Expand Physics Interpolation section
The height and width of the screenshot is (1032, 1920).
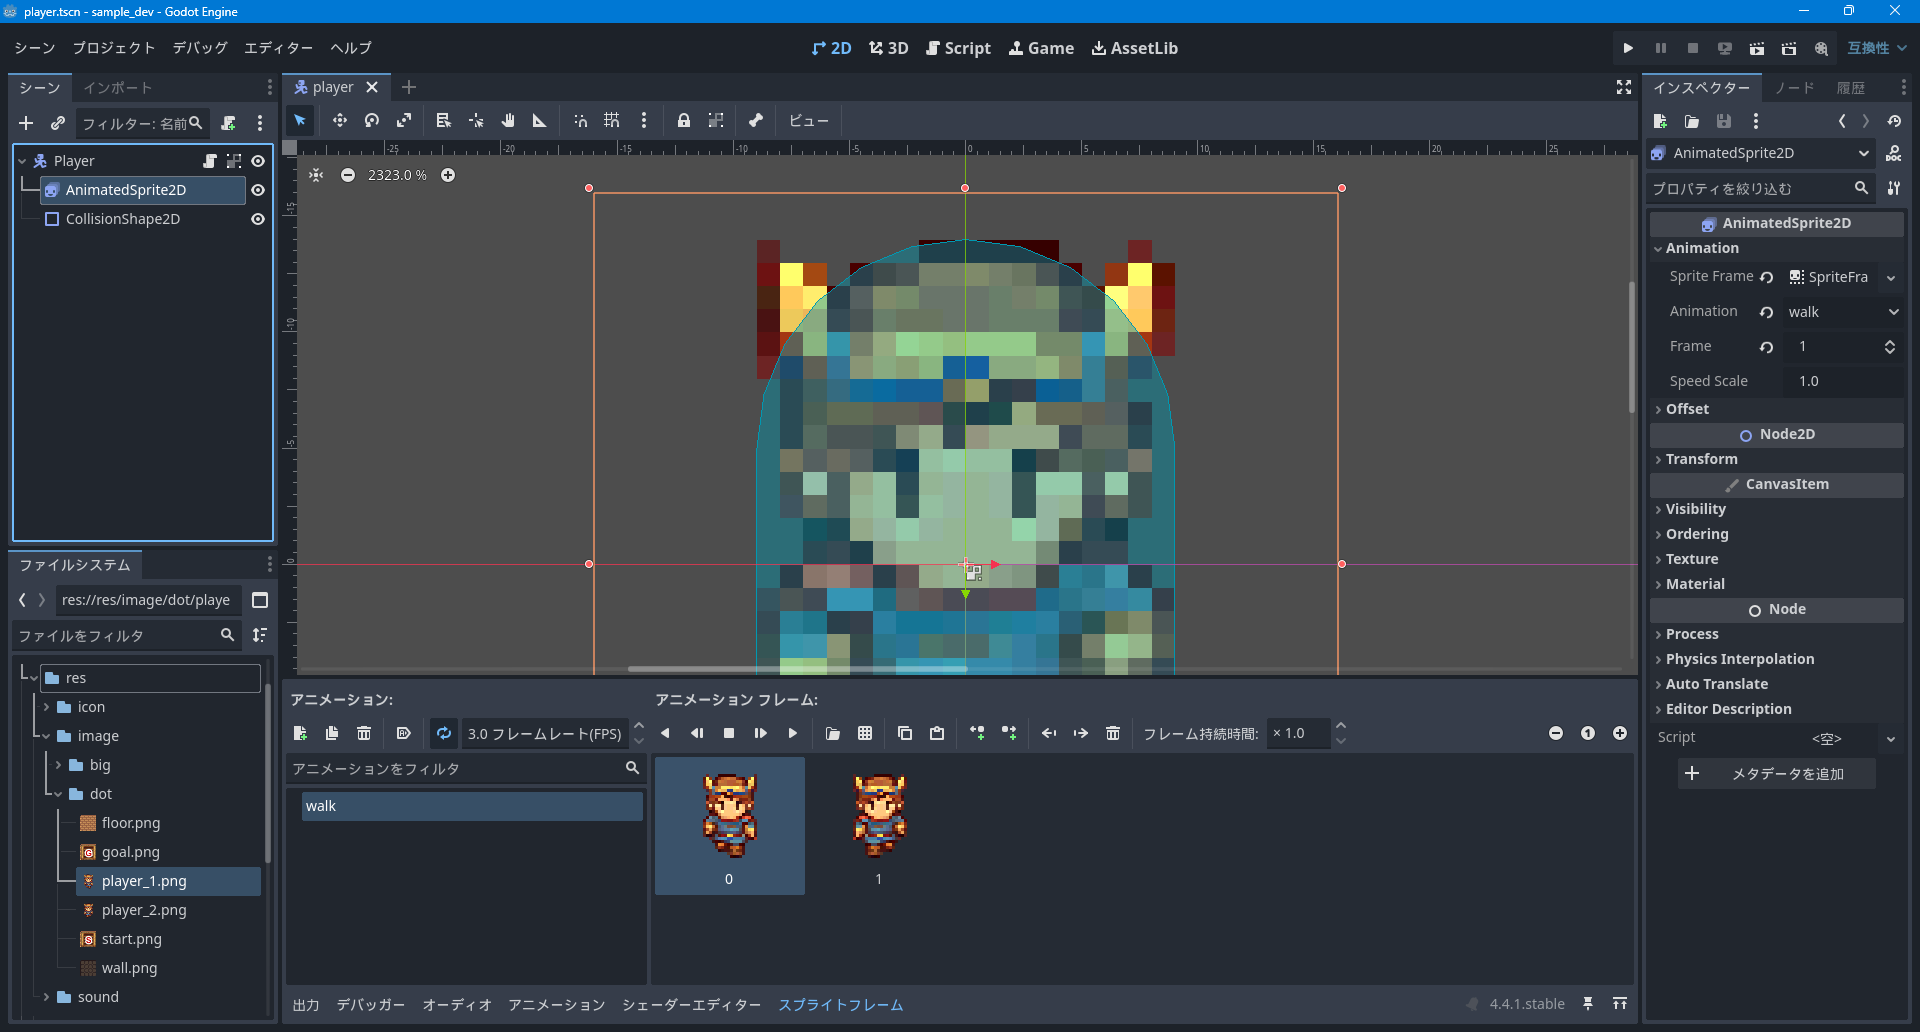tap(1738, 659)
